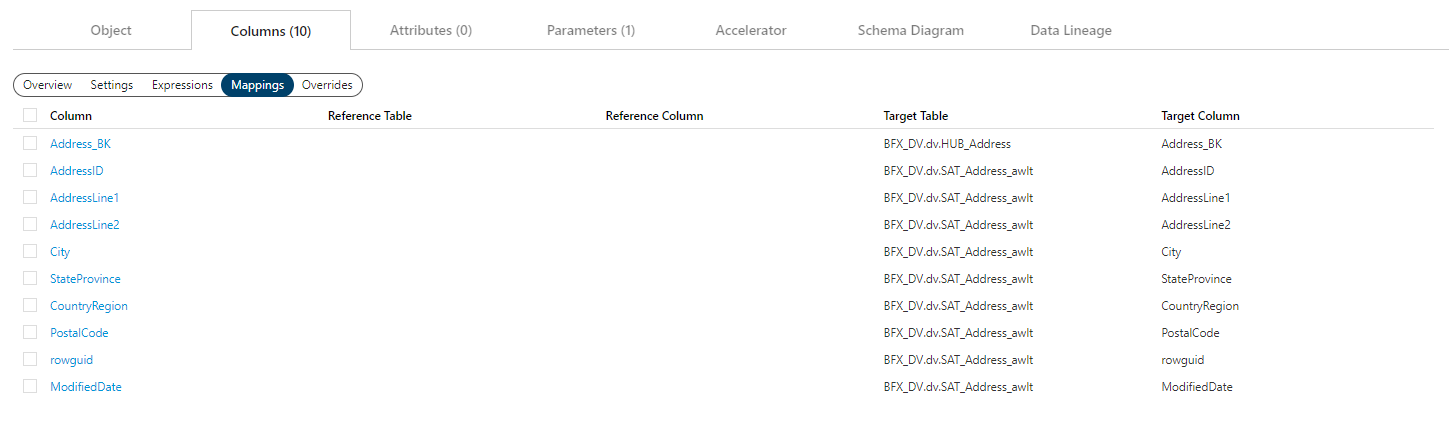1453x428 pixels.
Task: Open the PostalCode column link
Action: 79,333
